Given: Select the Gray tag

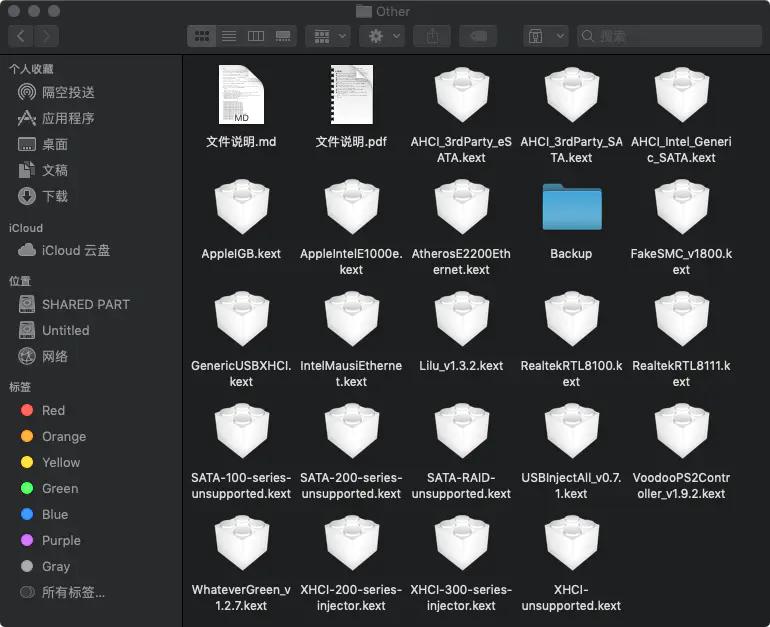Looking at the screenshot, I should (x=45, y=567).
